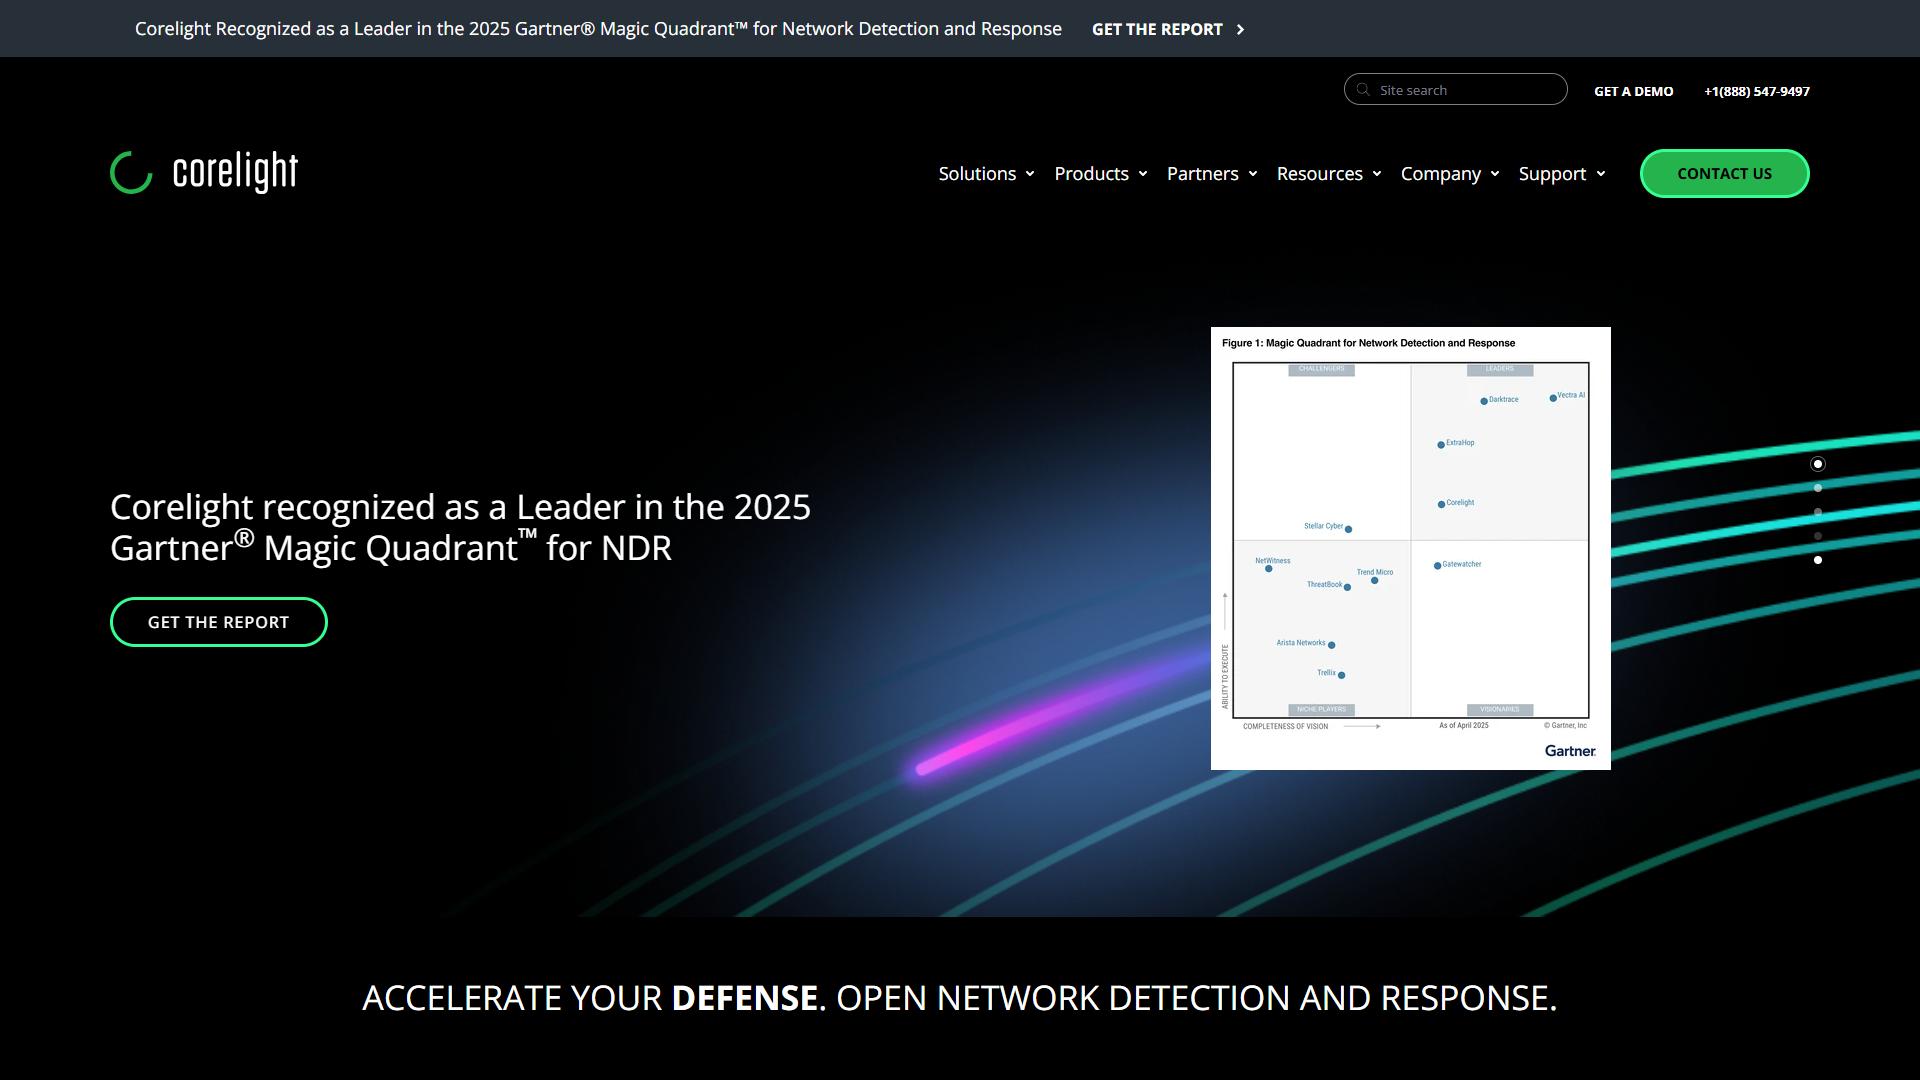Focus the Site search input field
1920x1080 pixels.
[x=1456, y=89]
